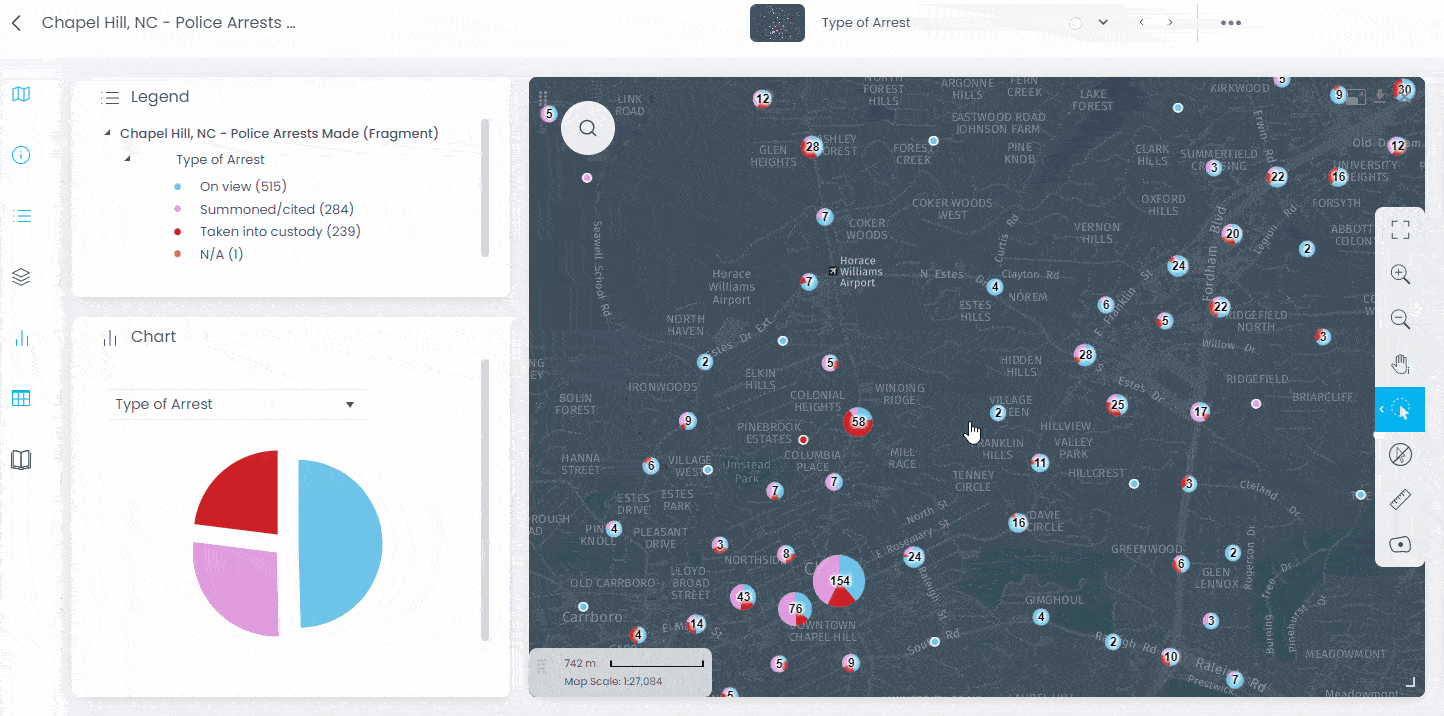Click the blue On view legend dot

click(x=178, y=186)
